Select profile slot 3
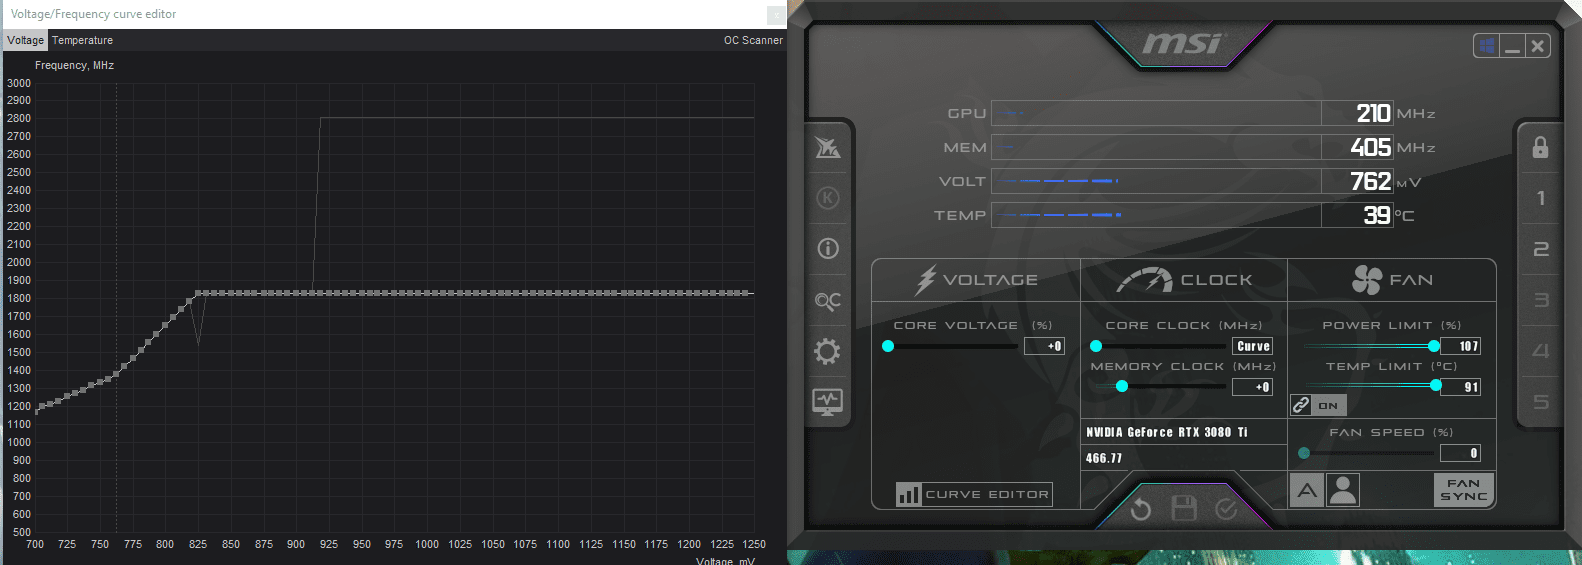This screenshot has height=565, width=1582. tap(1541, 300)
